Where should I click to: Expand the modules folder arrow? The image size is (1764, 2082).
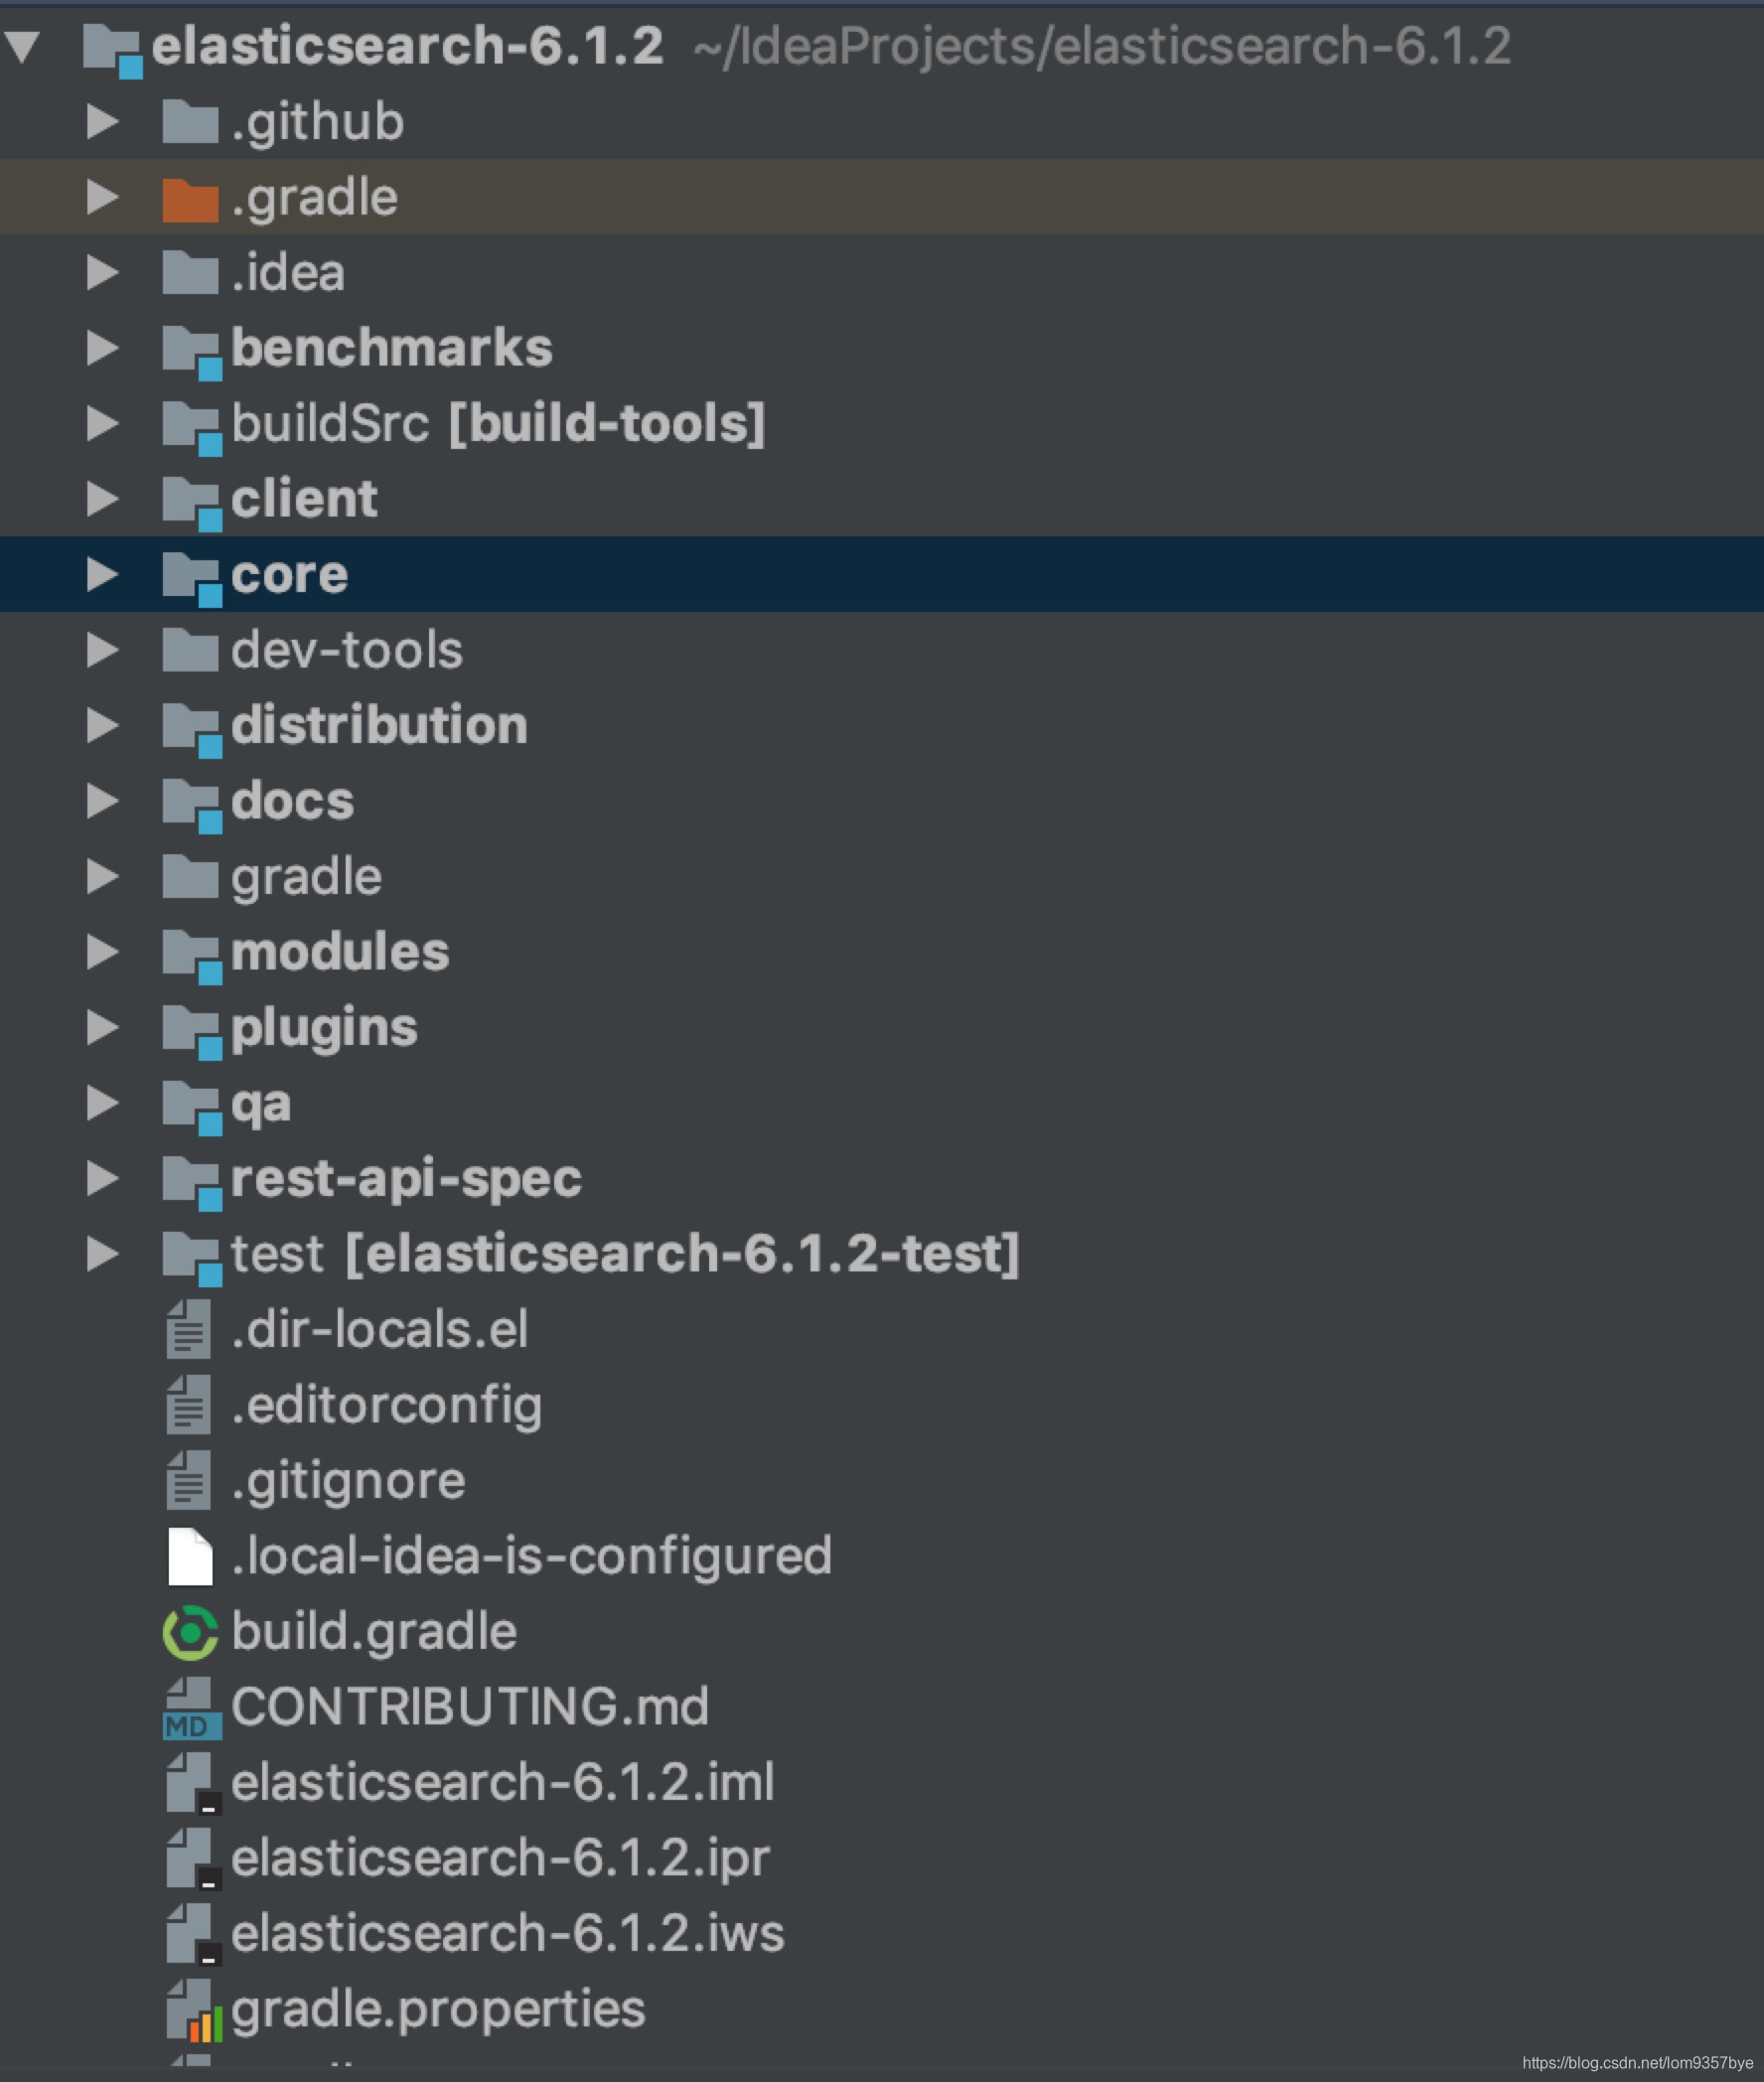[103, 951]
